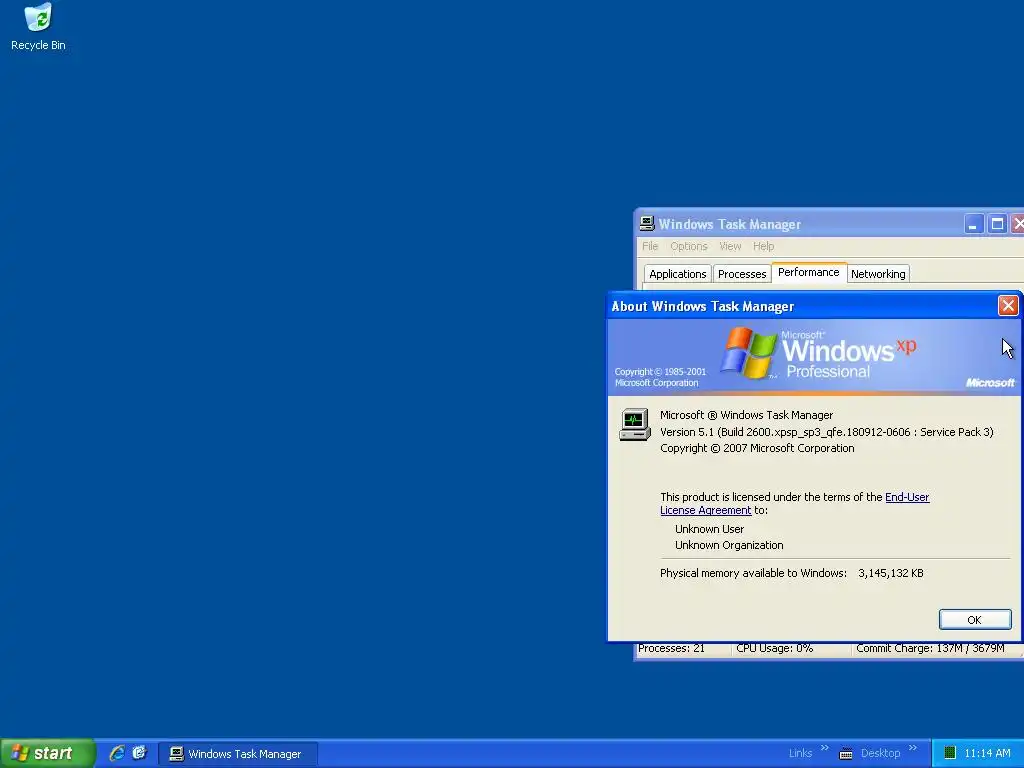This screenshot has height=768, width=1024.
Task: Click 'Commit Charge: 137M / 3679M' status
Action: [930, 648]
